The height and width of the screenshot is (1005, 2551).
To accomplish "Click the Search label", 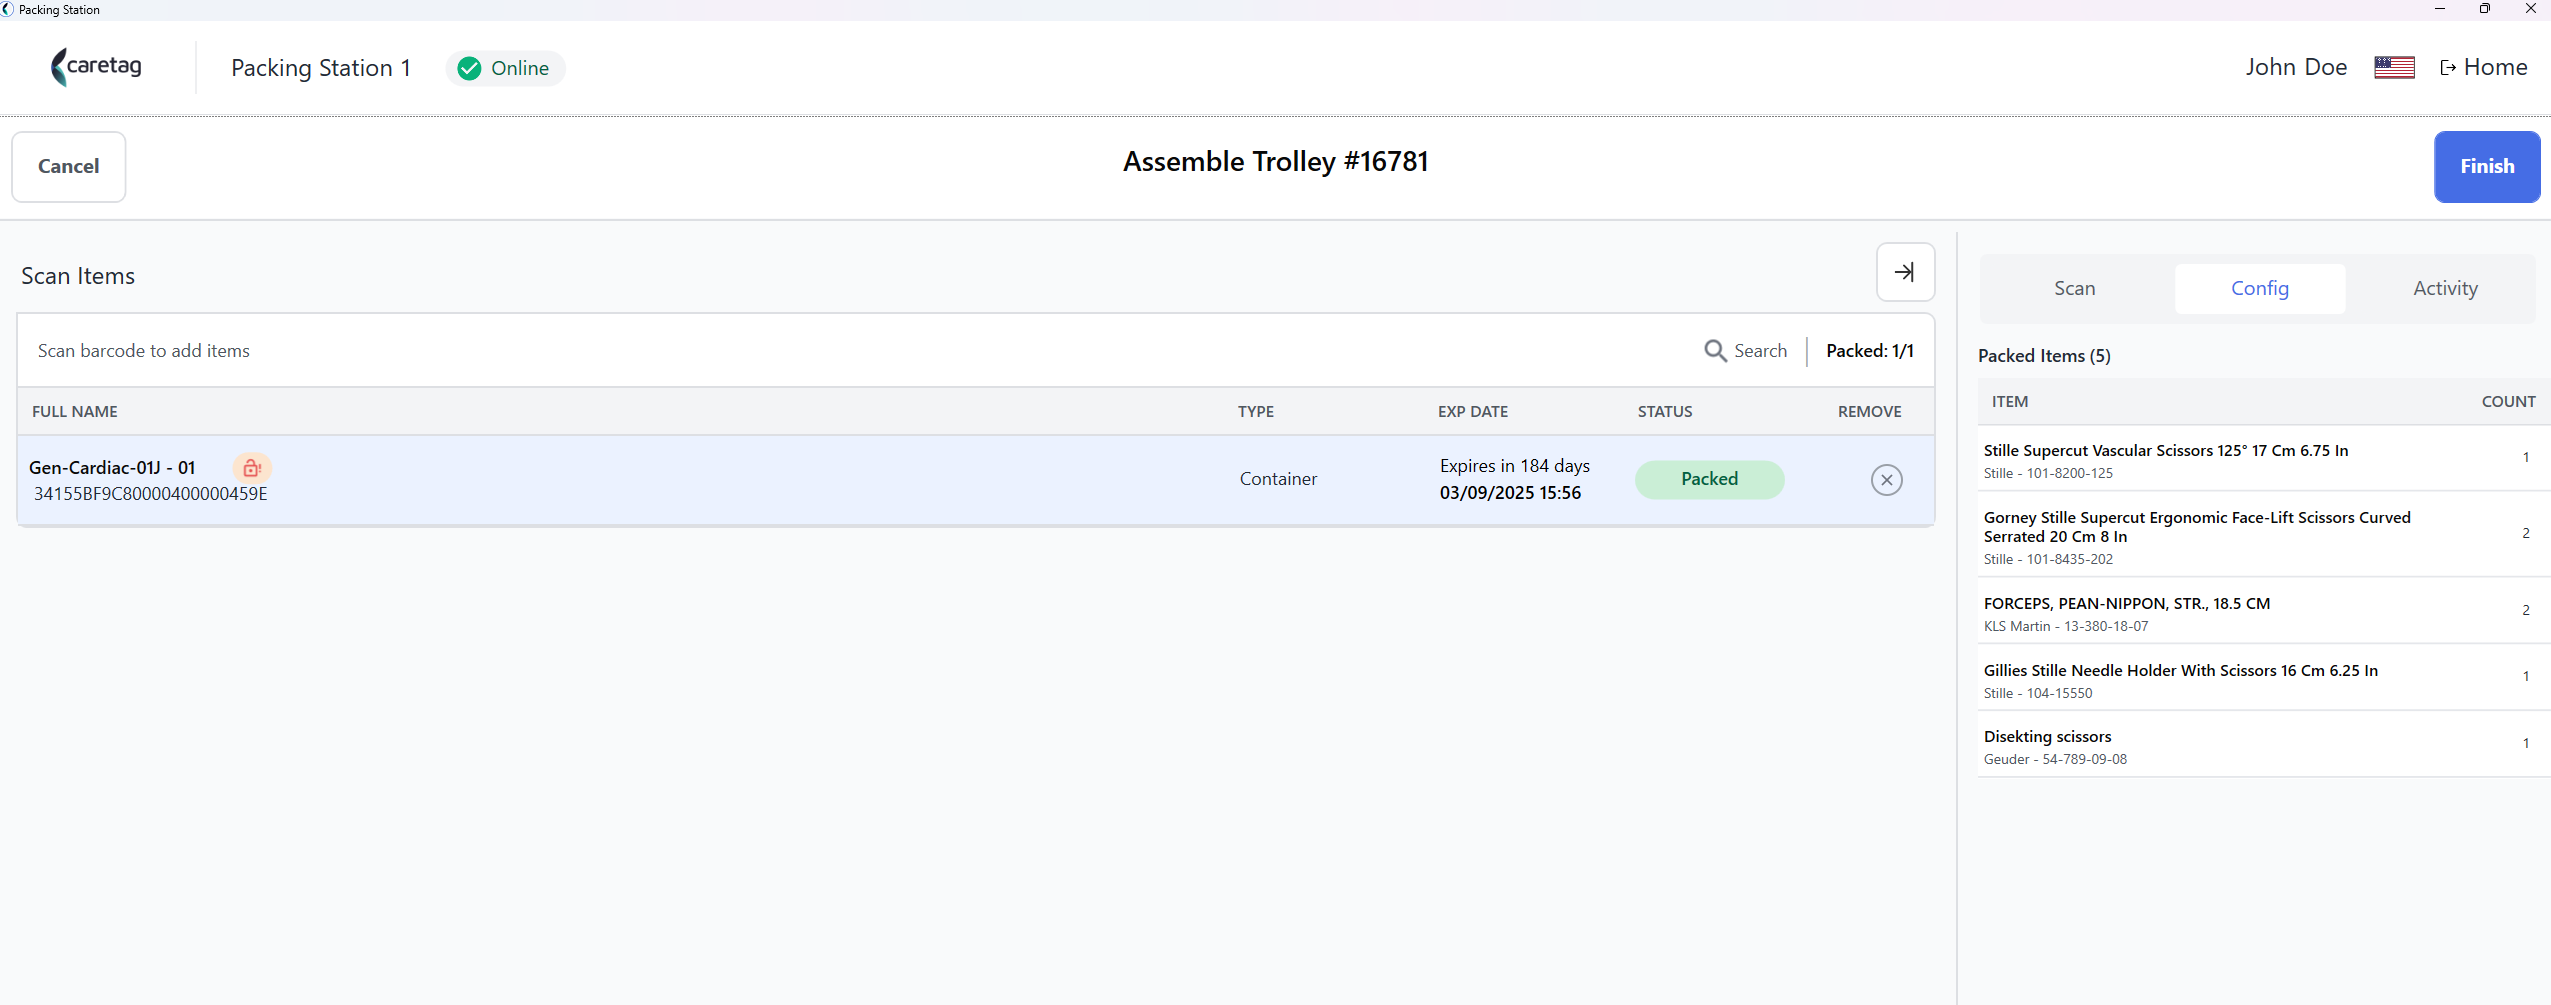I will [x=1760, y=351].
